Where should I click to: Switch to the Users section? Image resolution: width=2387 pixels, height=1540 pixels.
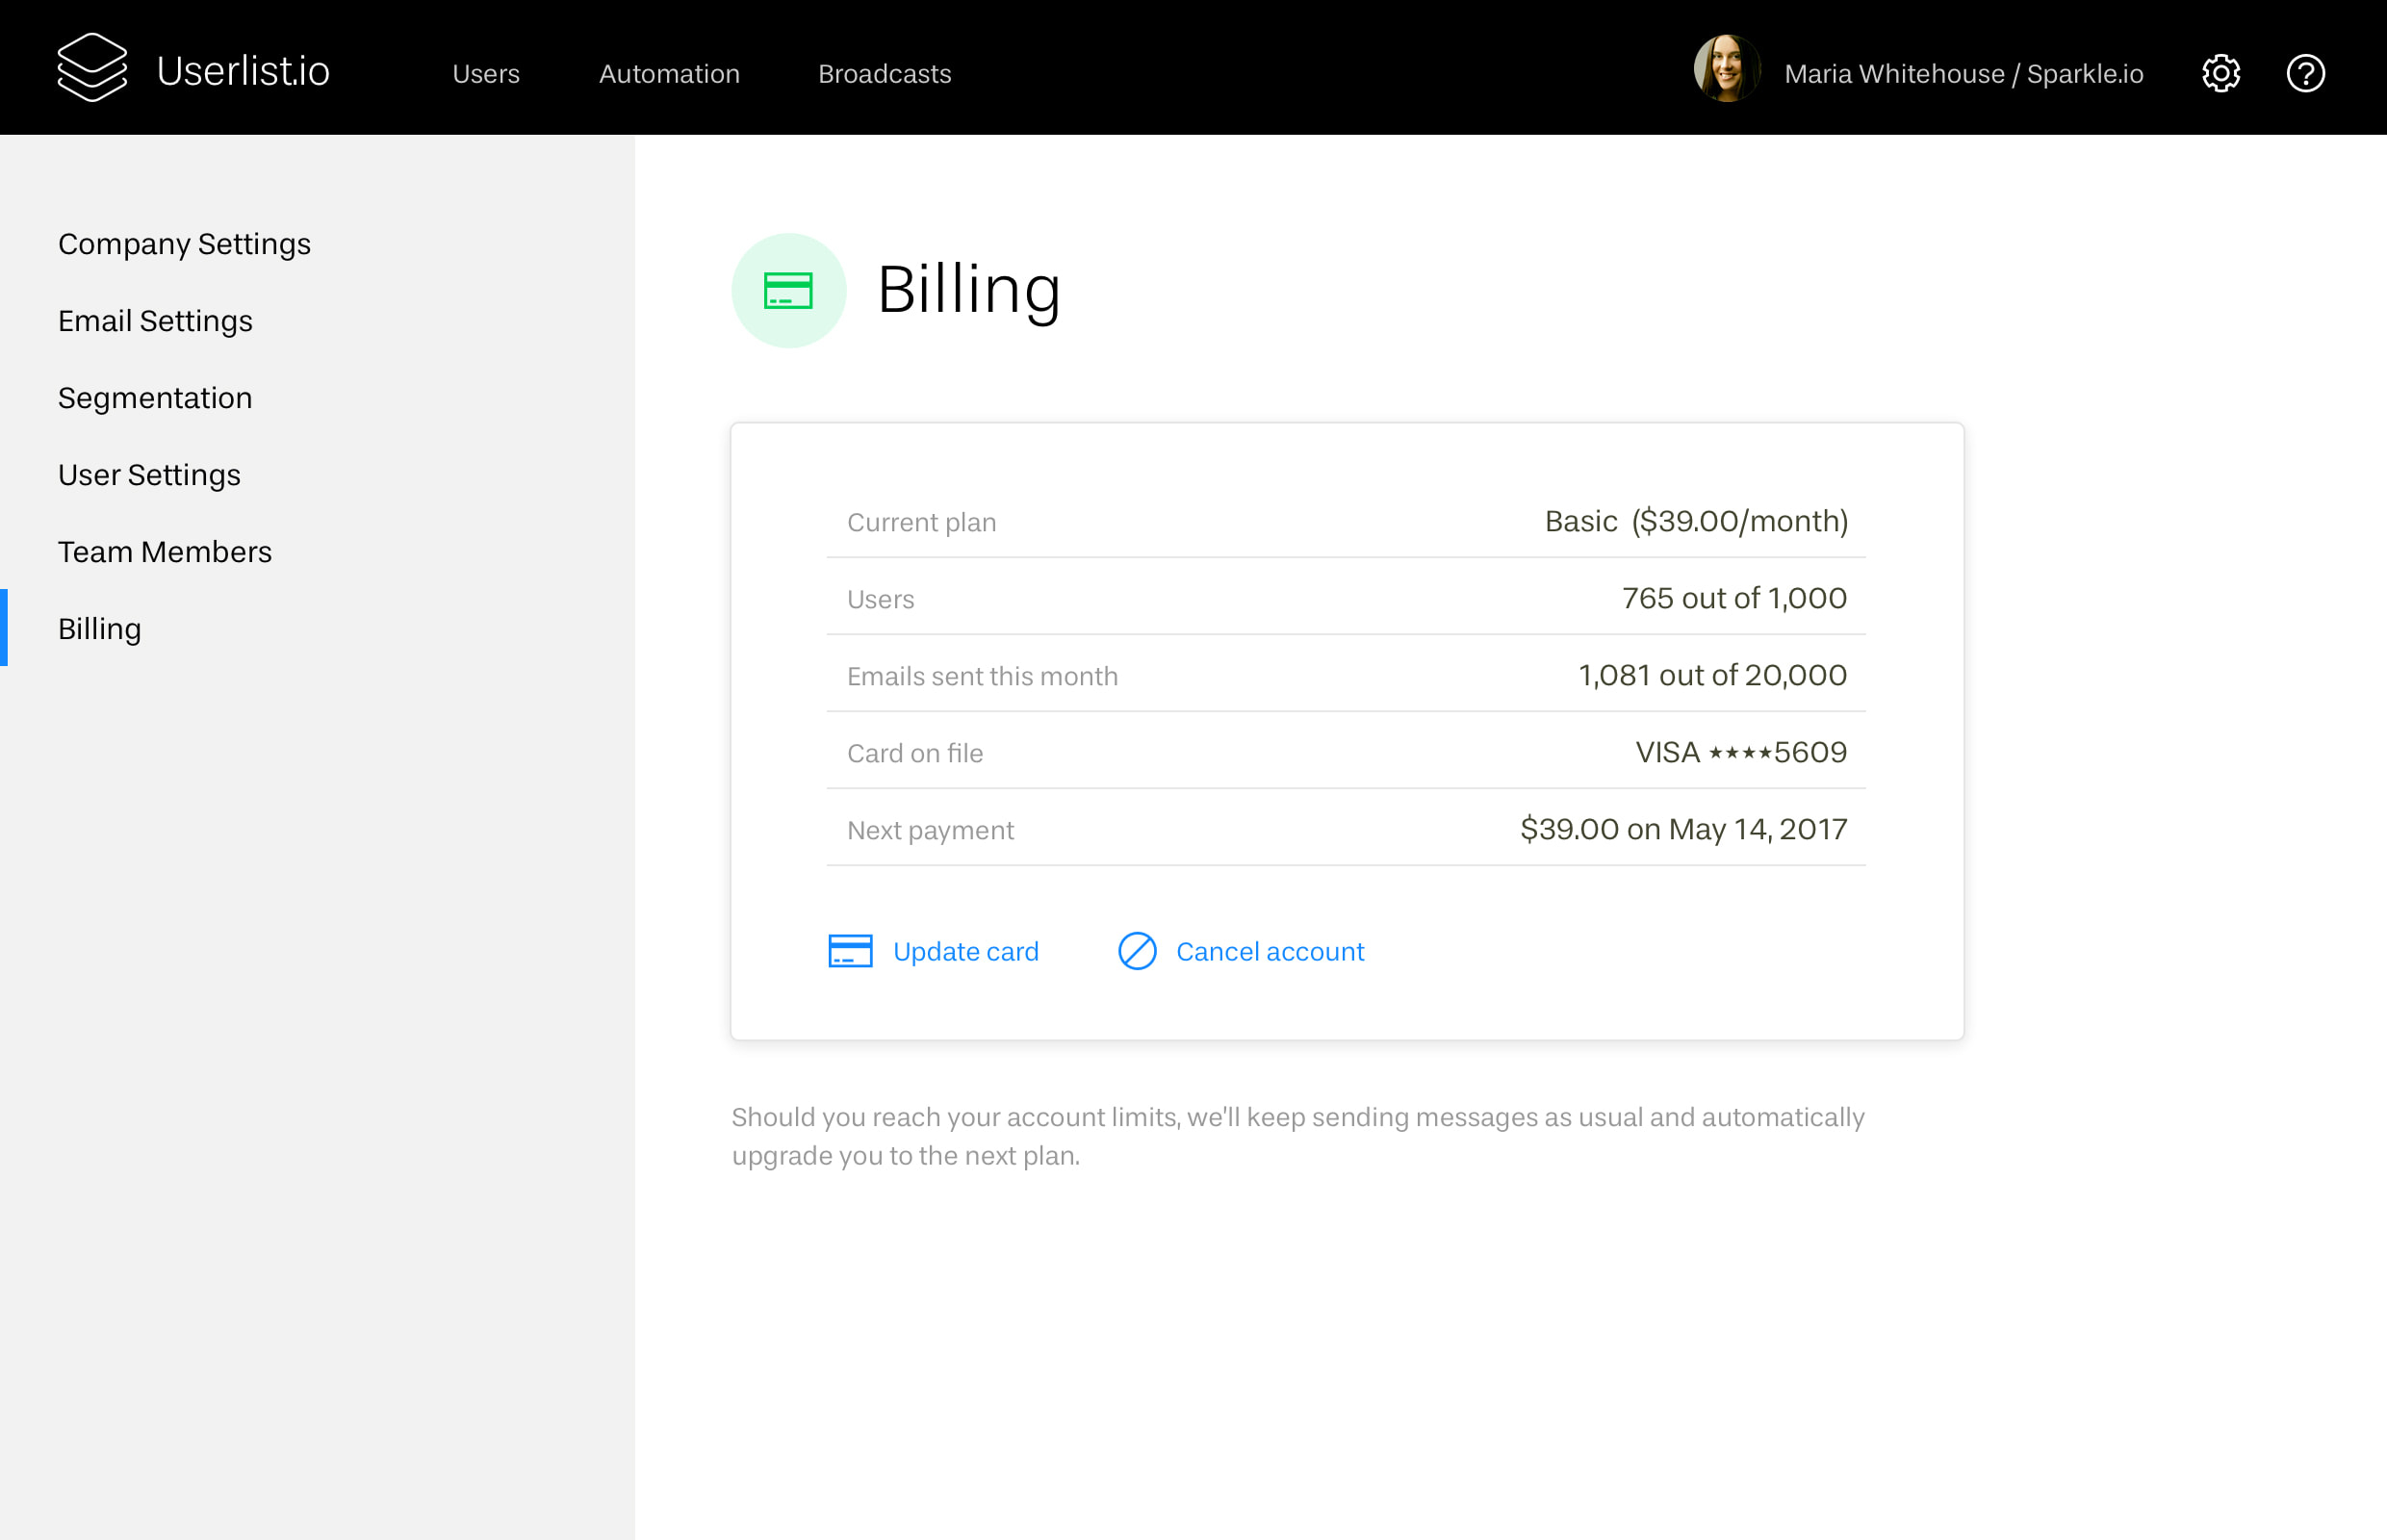tap(485, 74)
